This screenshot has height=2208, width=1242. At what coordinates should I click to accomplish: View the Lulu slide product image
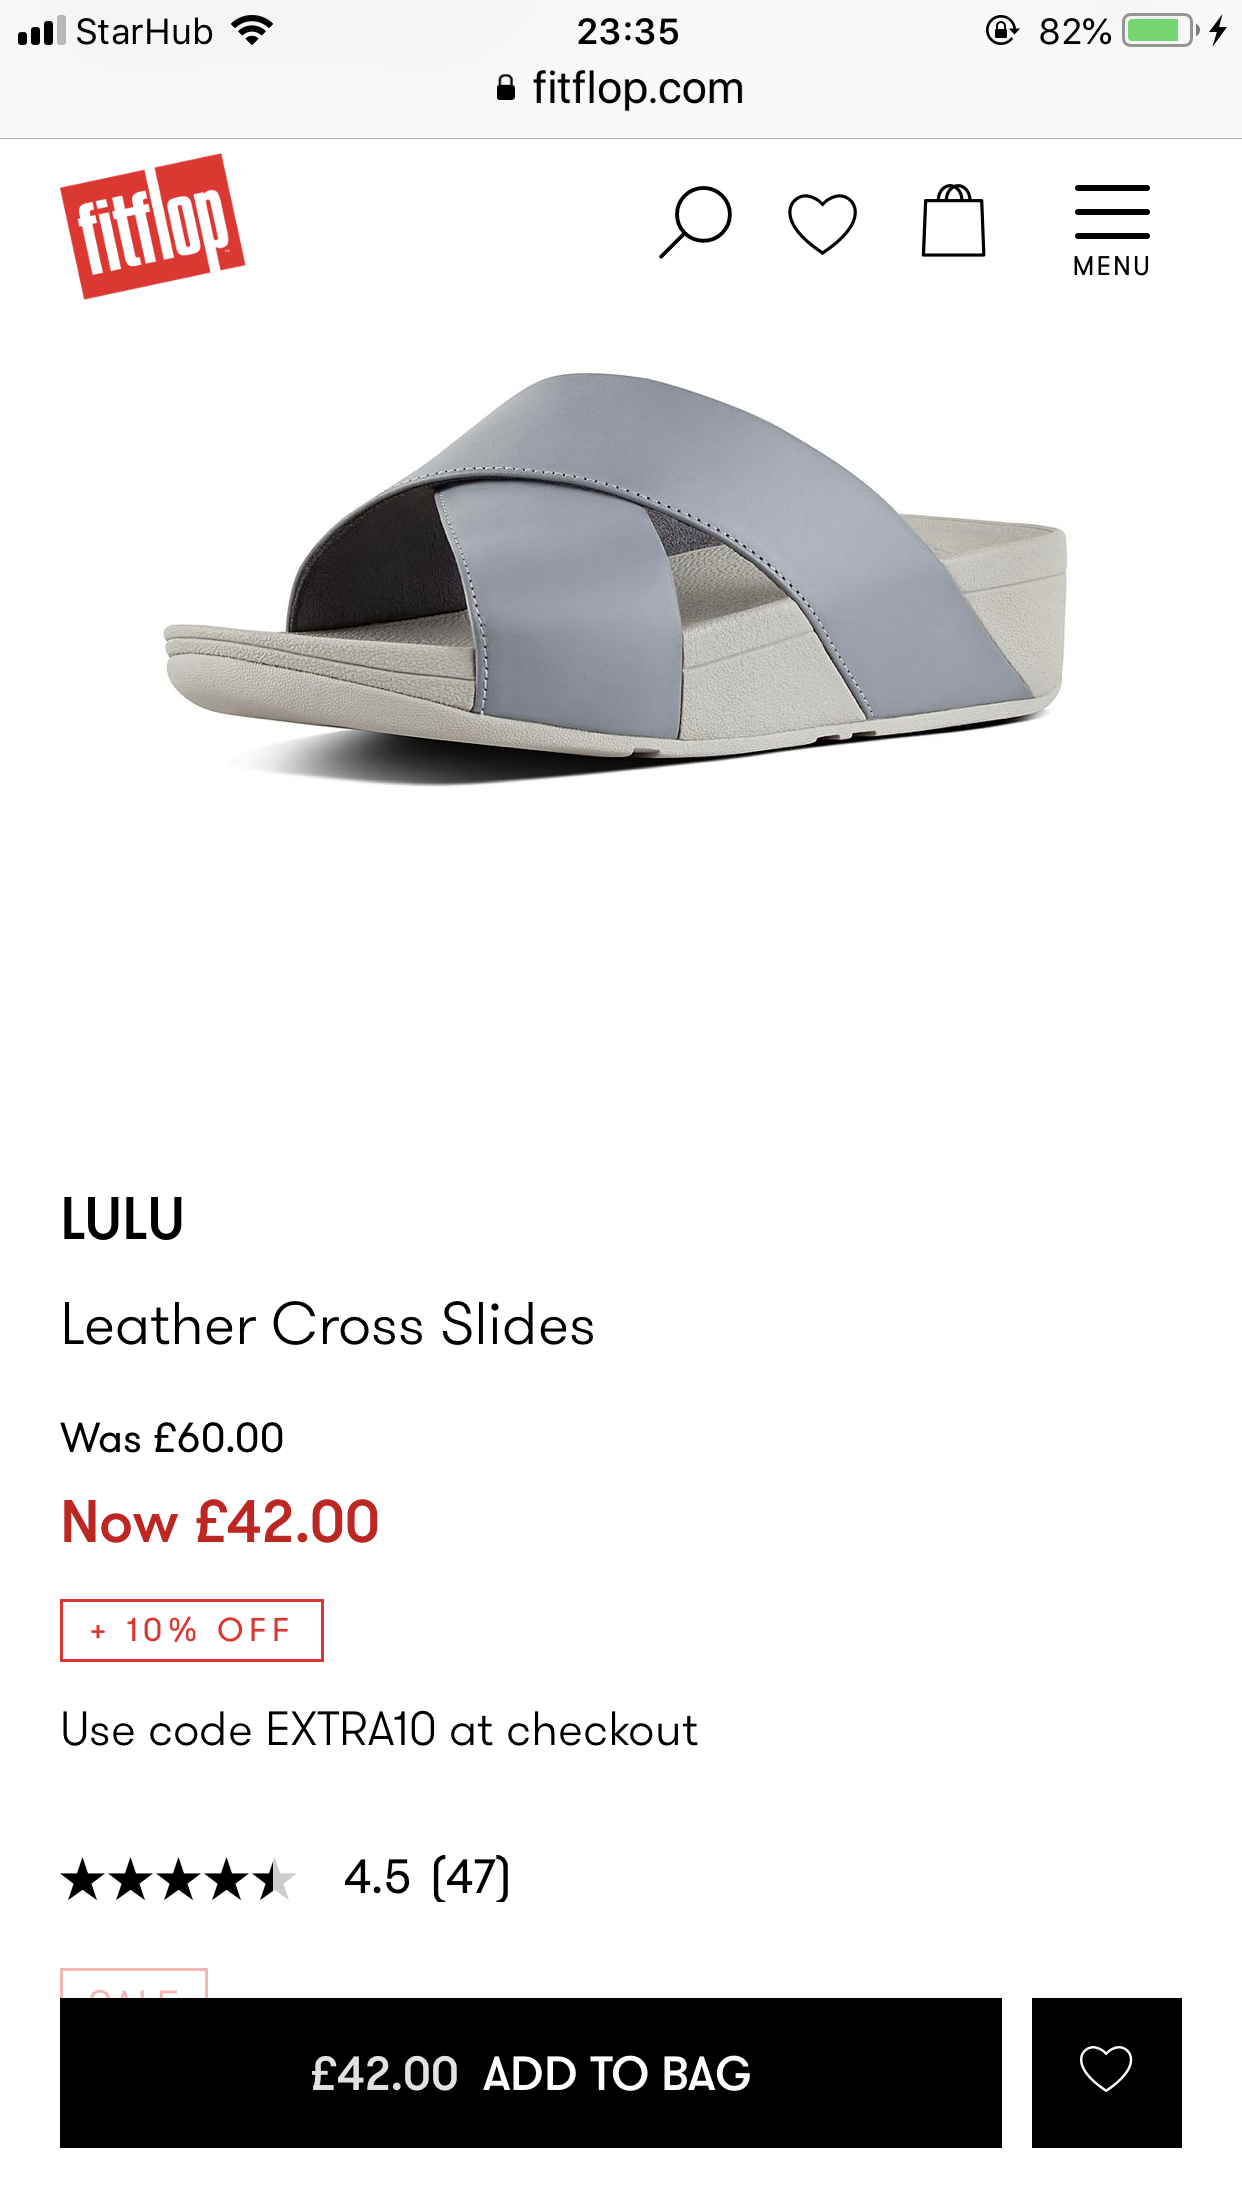pos(617,577)
